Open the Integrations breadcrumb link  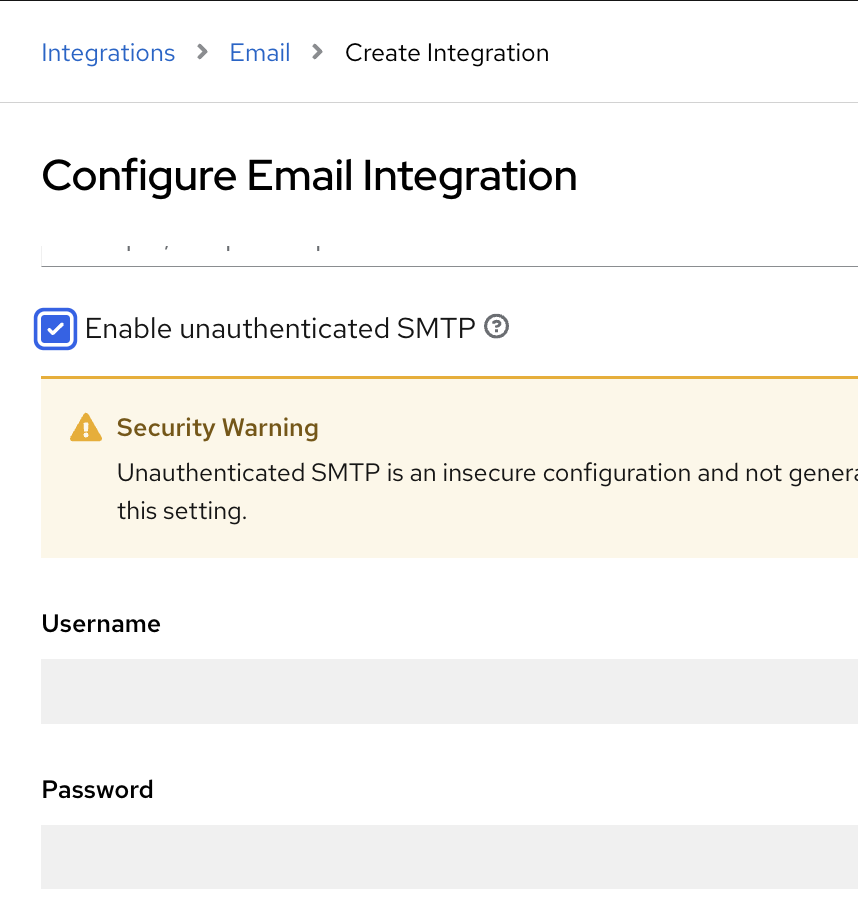tap(108, 53)
